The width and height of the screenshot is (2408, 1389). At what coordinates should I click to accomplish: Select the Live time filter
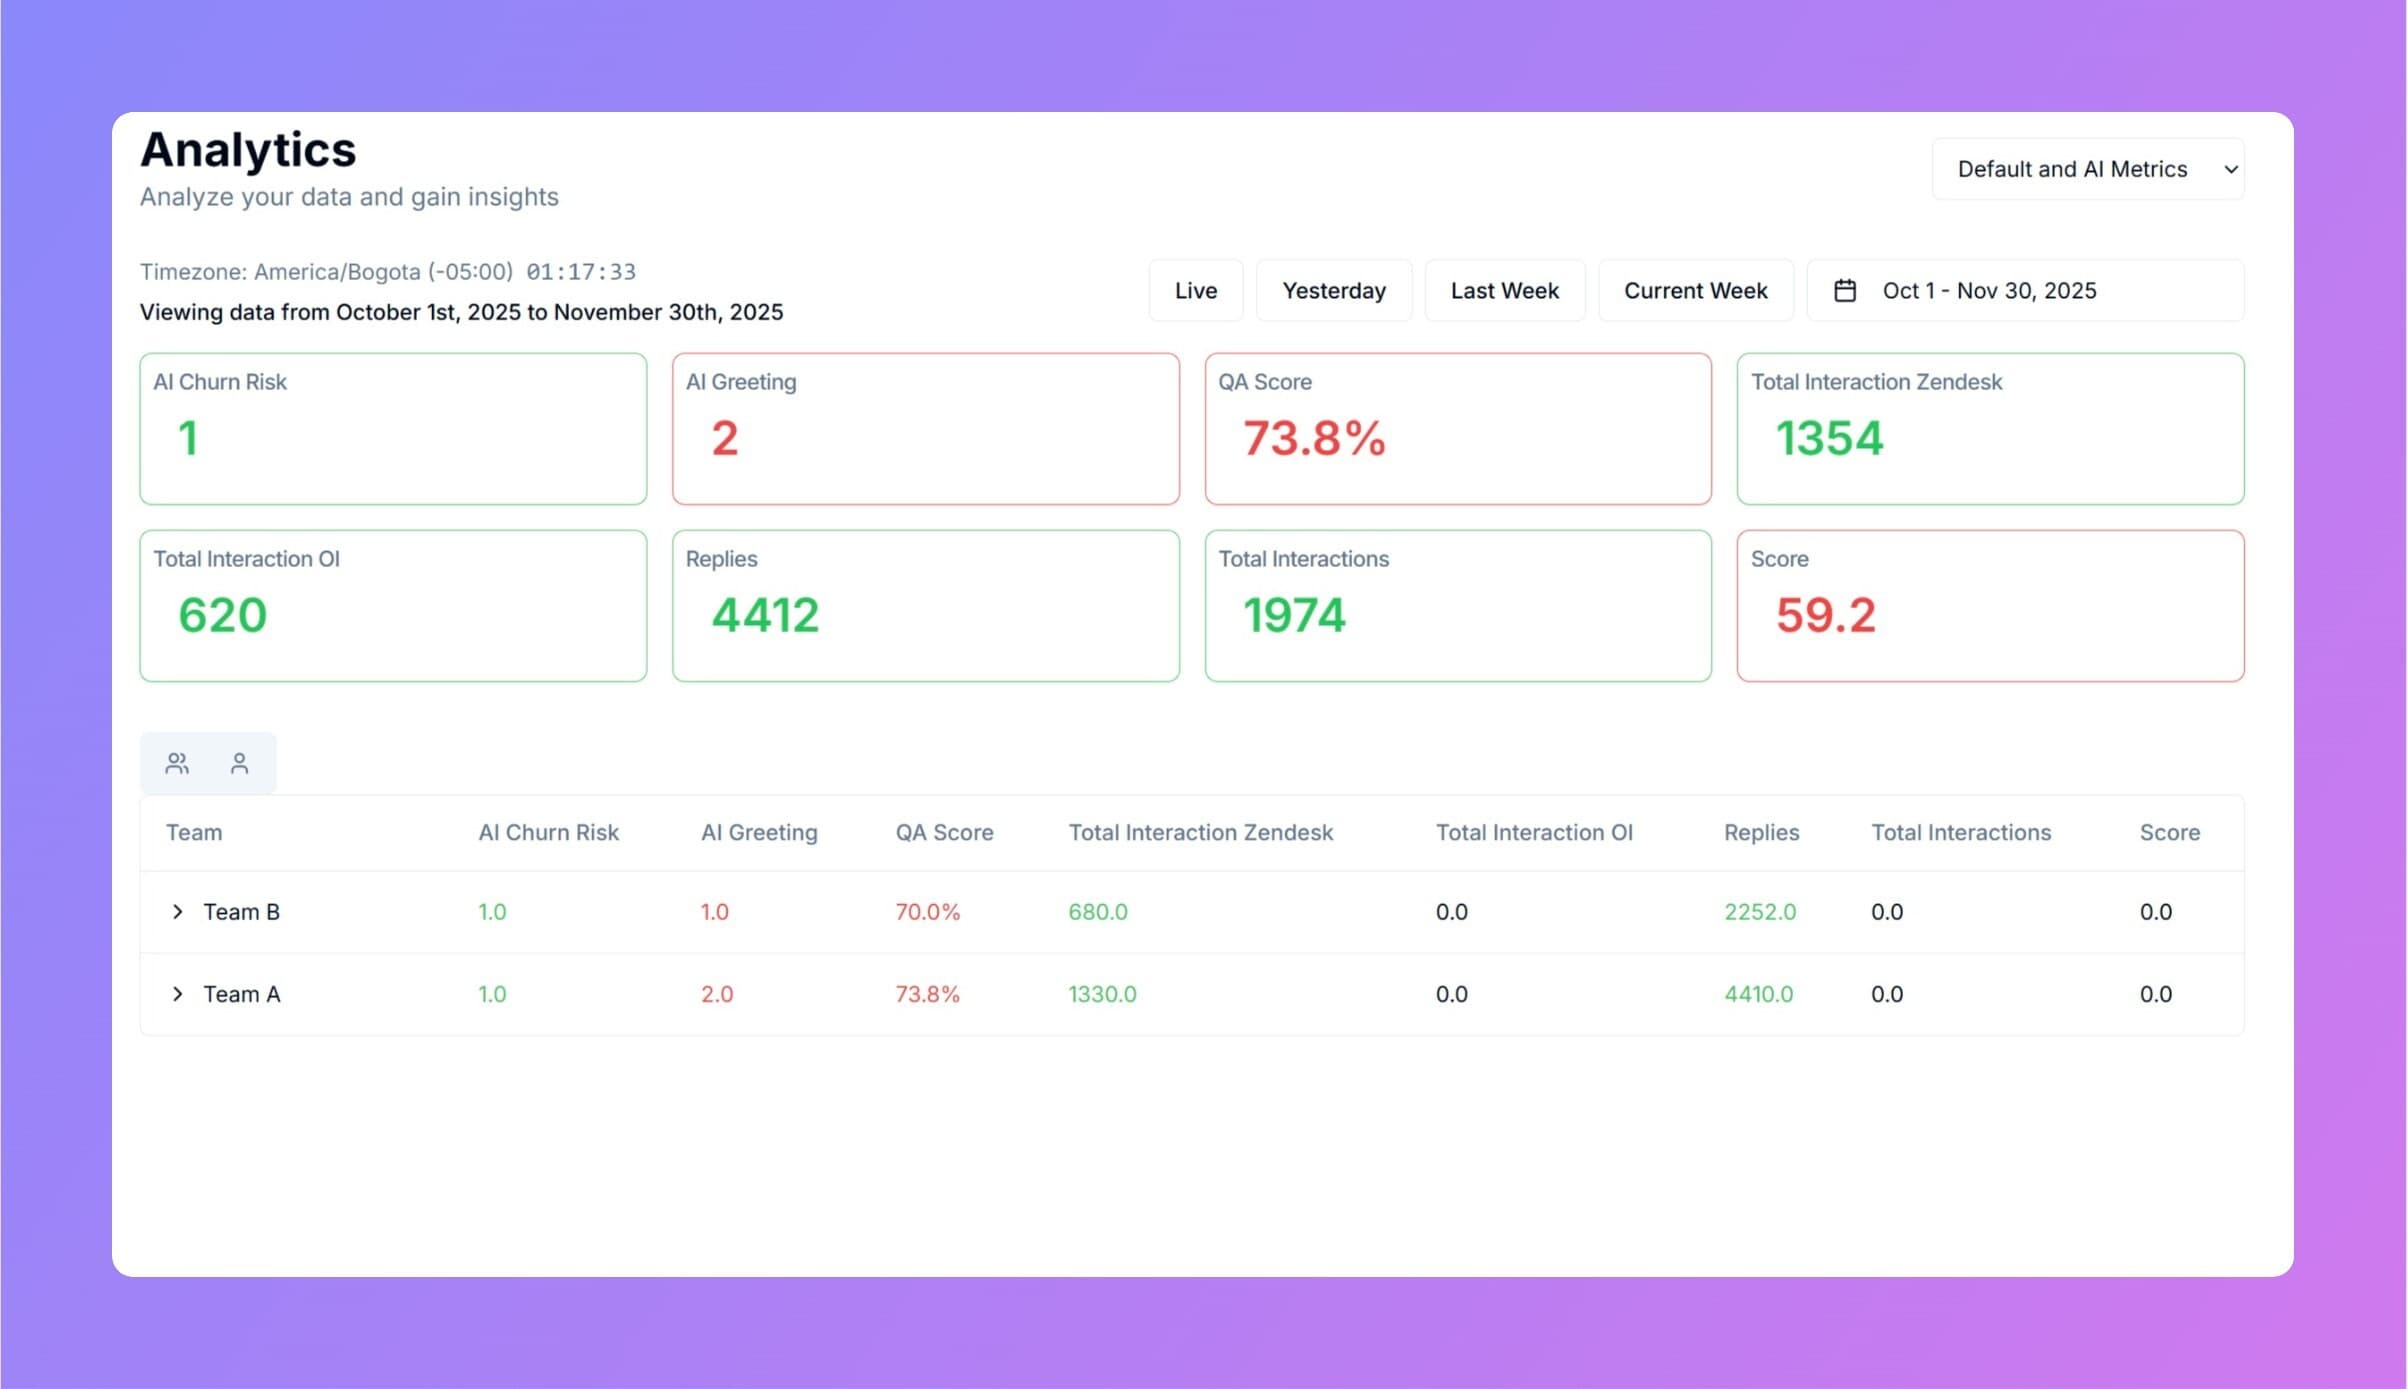(1195, 290)
